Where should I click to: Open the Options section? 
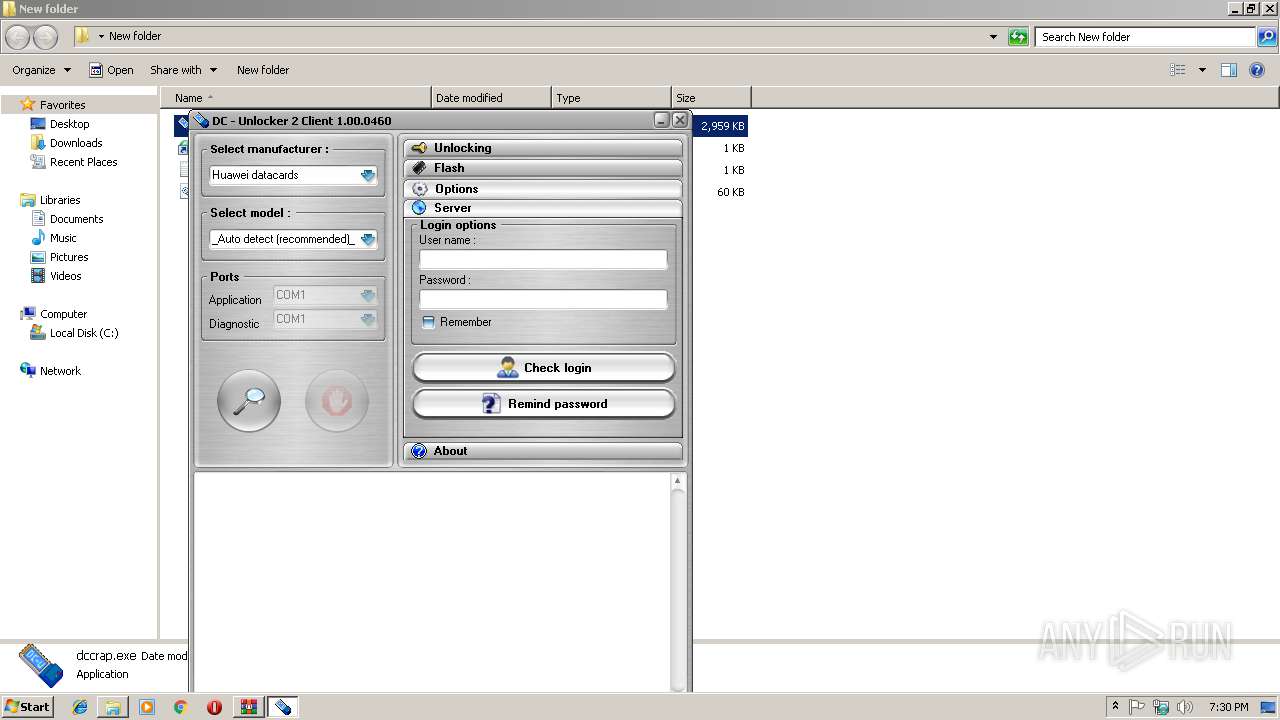(543, 189)
